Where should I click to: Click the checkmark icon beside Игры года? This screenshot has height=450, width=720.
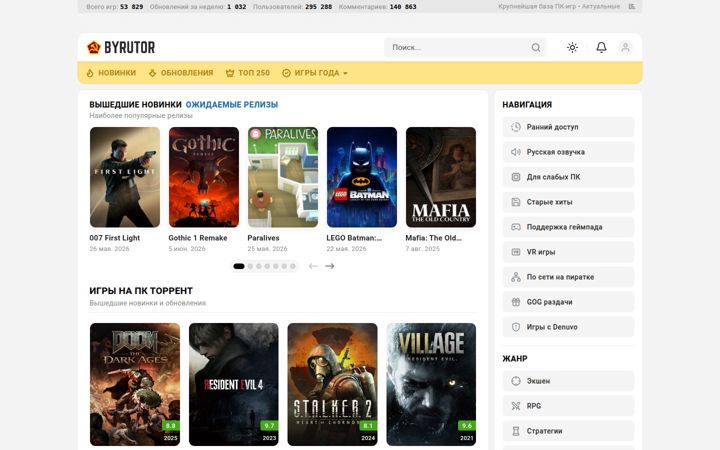[286, 73]
